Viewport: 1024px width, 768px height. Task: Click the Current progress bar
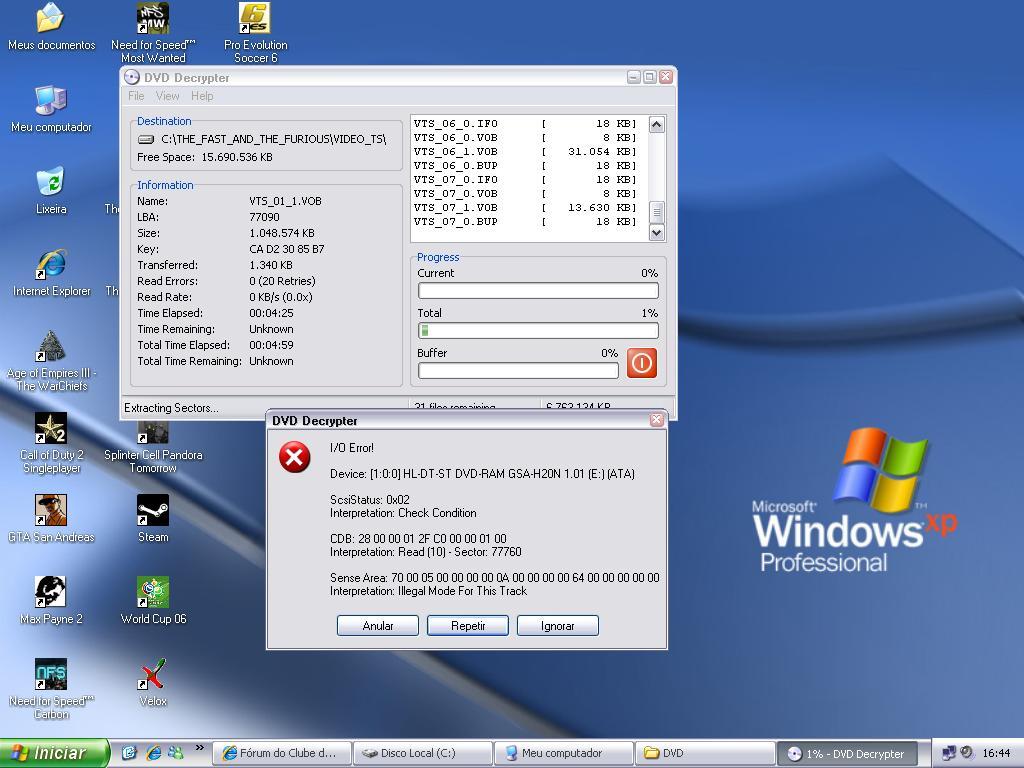538,291
